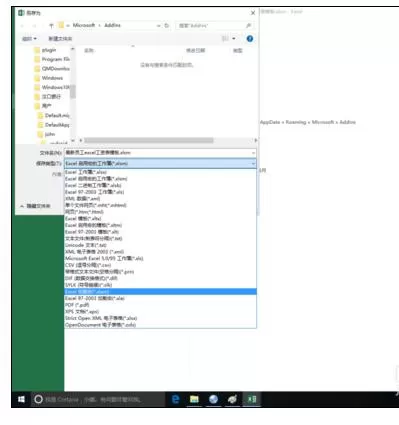Choose PDF (*.pdf) file type
Image resolution: width=399 pixels, height=425 pixels.
click(x=160, y=305)
